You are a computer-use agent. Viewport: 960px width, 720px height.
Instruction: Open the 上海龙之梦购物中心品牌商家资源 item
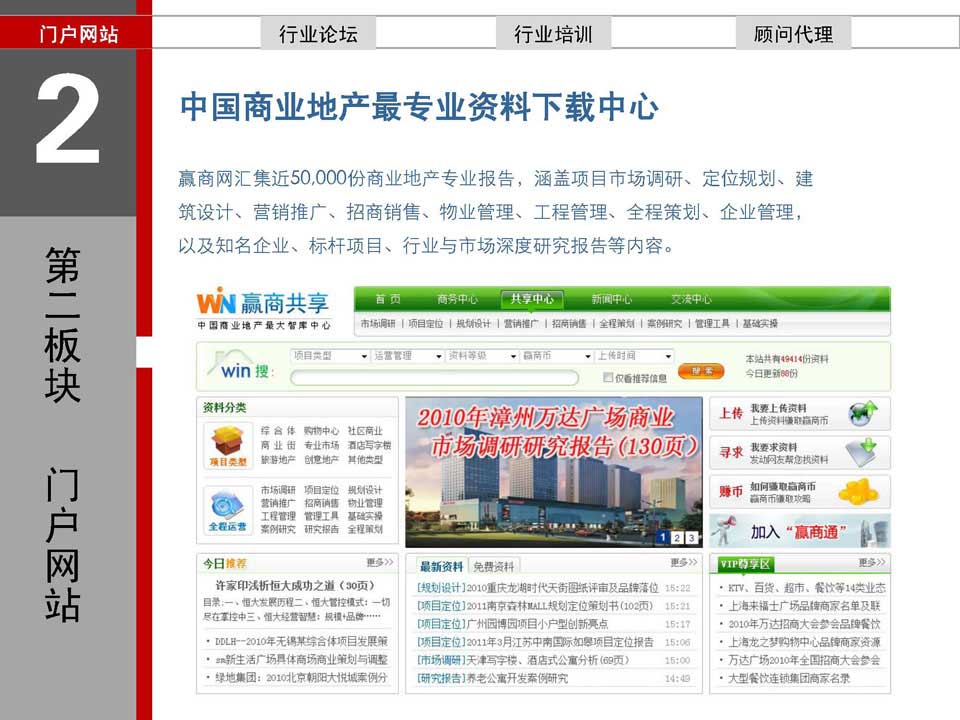[804, 642]
